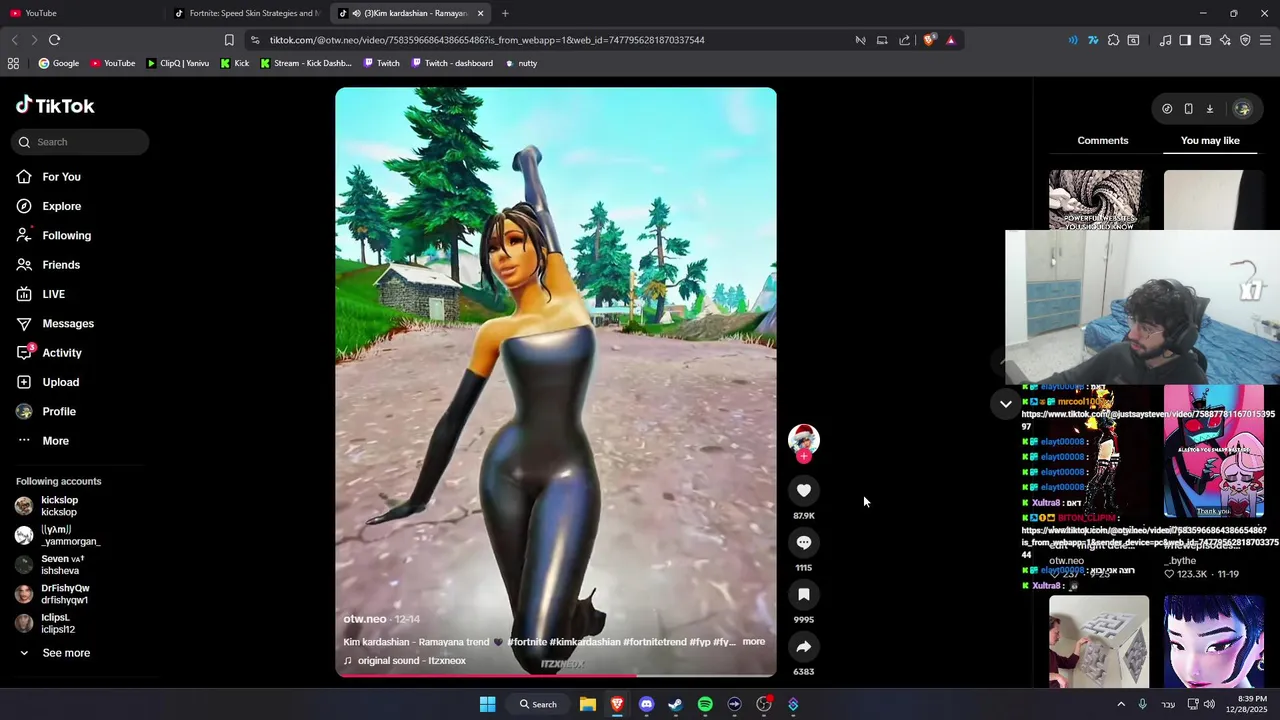Open Spotify from the taskbar

point(705,704)
